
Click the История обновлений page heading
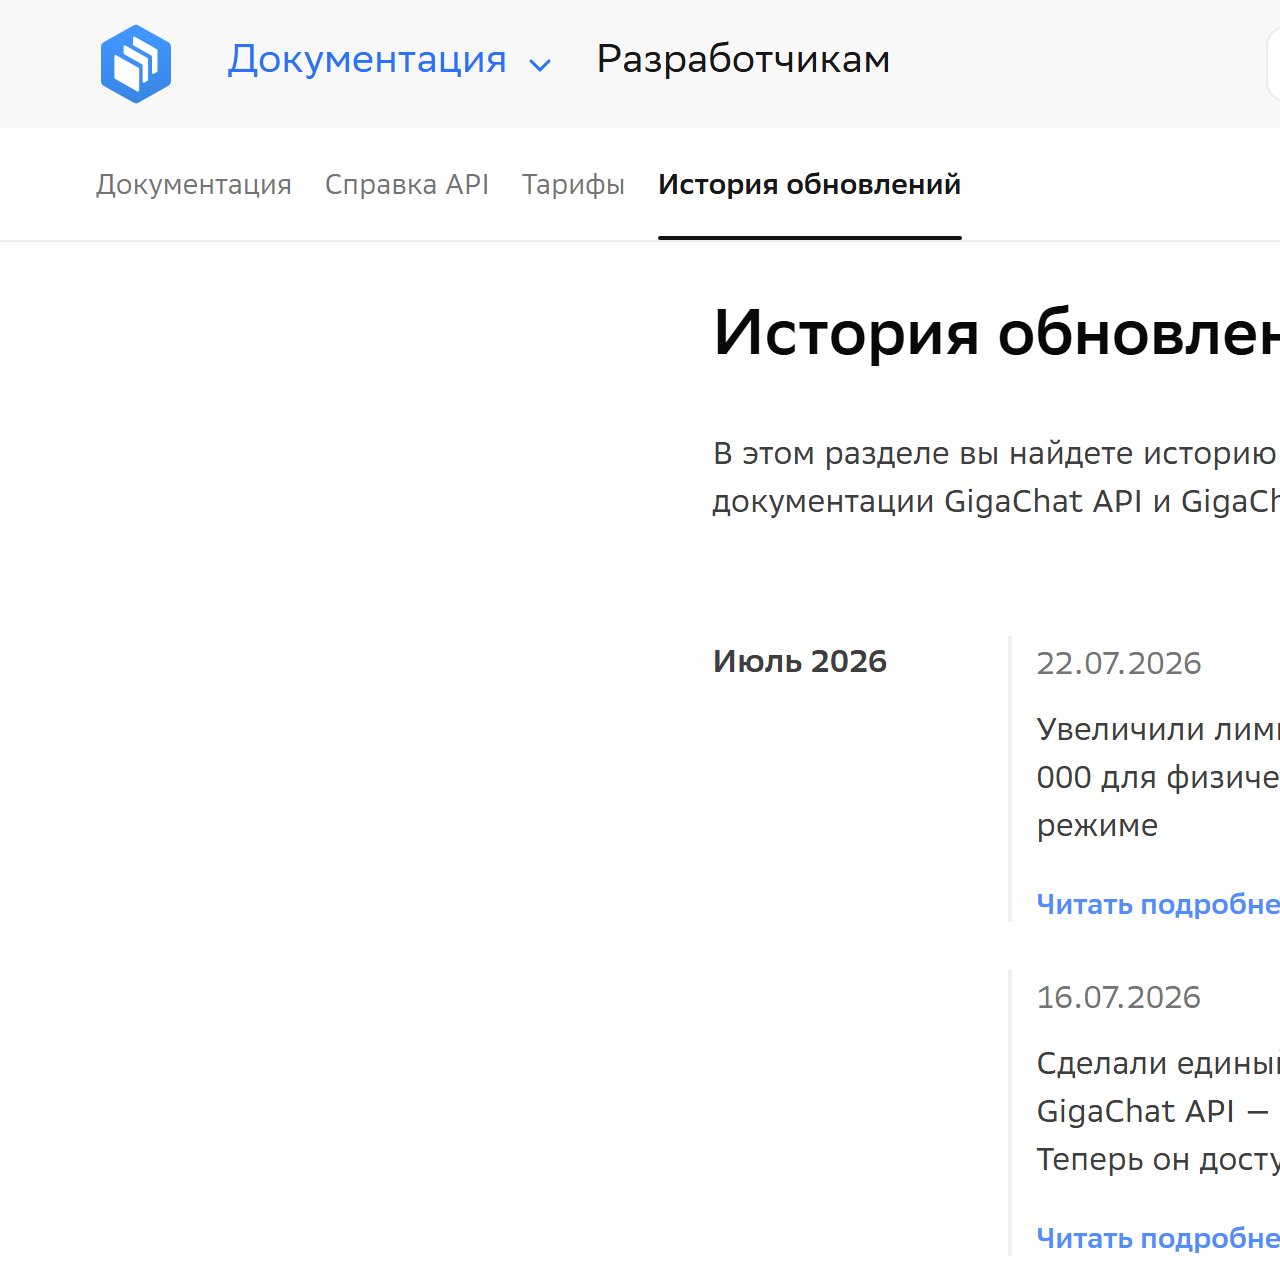tap(996, 333)
